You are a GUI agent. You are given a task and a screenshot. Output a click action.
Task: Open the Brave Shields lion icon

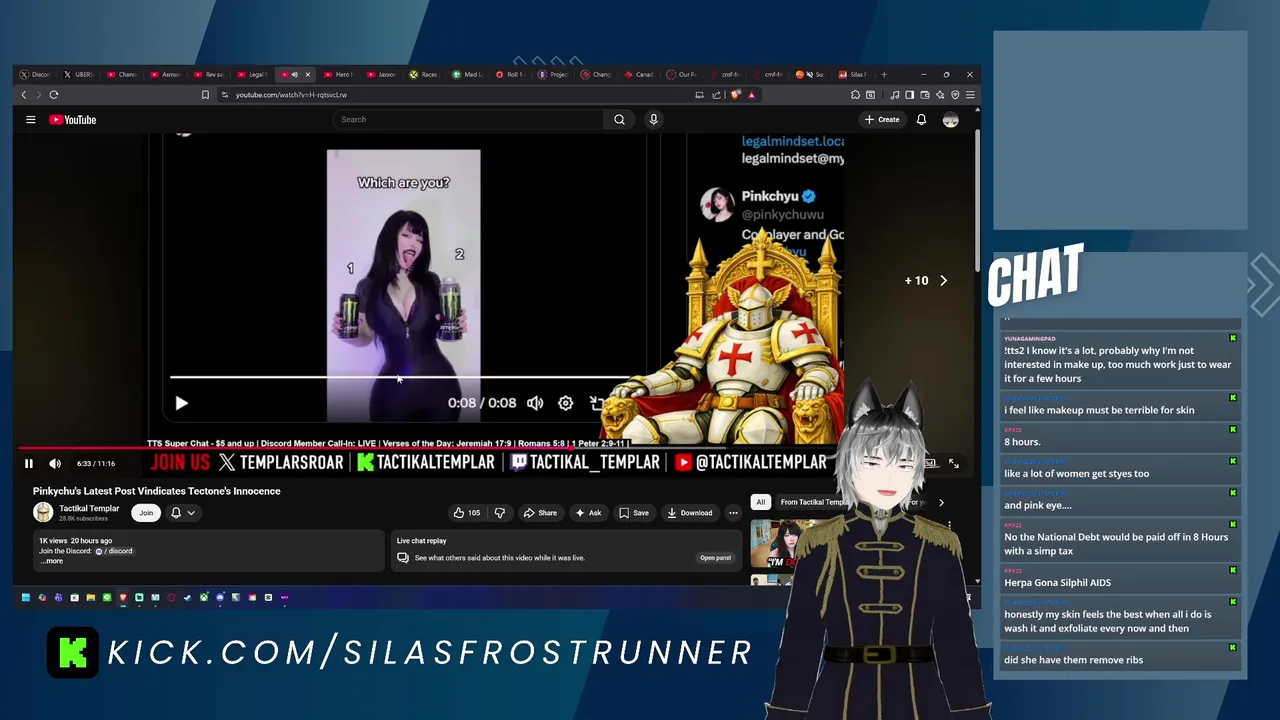[x=736, y=95]
